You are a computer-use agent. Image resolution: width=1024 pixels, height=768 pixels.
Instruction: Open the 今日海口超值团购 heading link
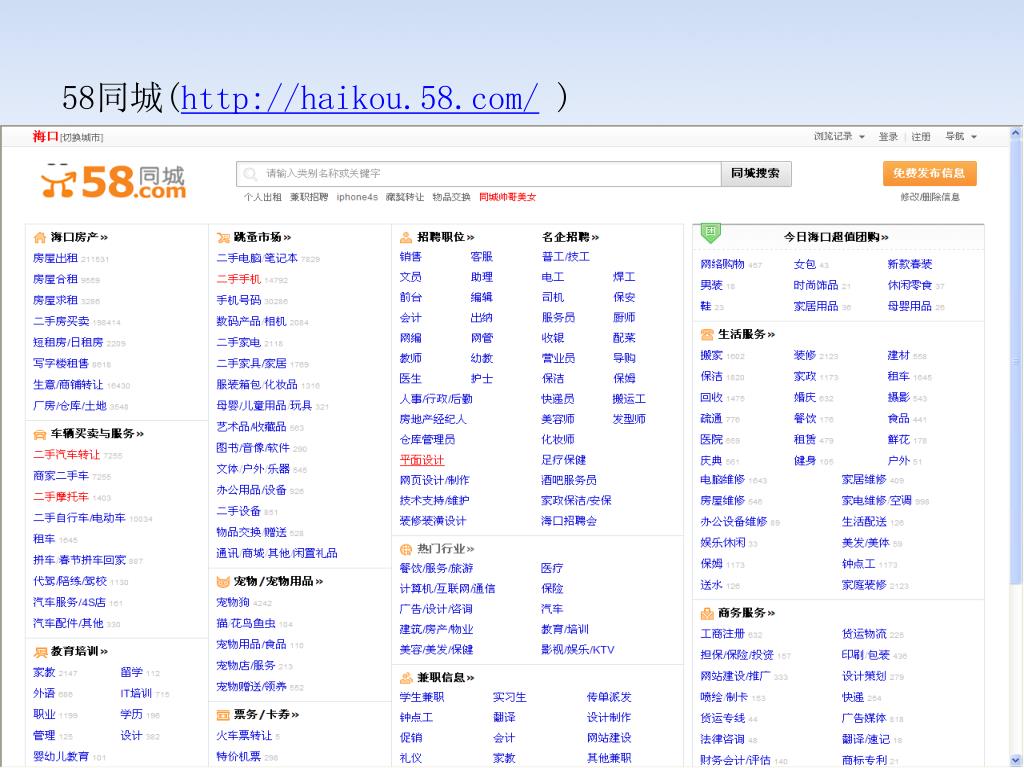tap(836, 237)
